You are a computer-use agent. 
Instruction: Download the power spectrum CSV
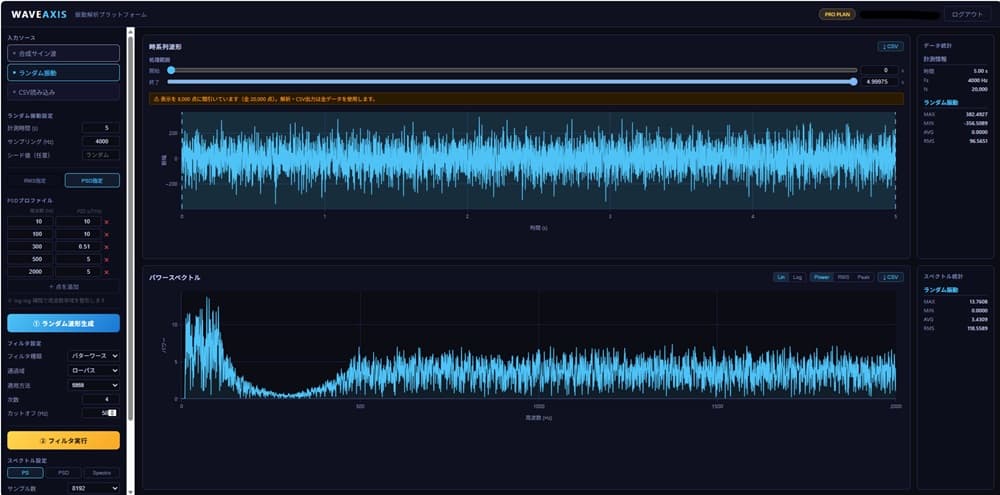(x=890, y=277)
